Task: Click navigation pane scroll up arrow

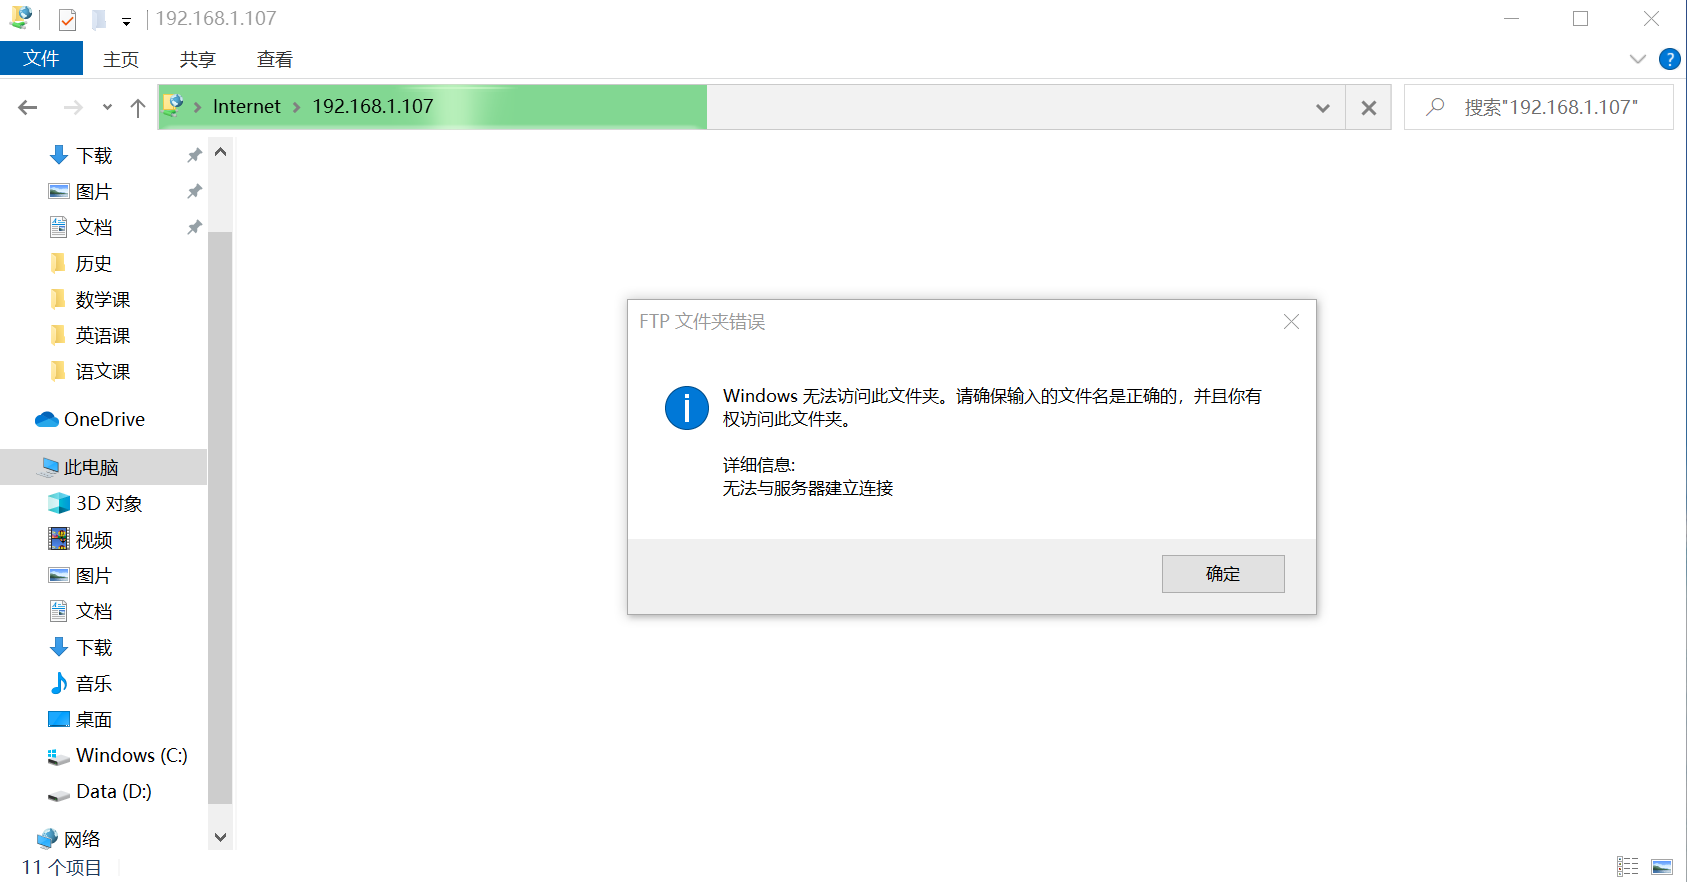Action: tap(220, 152)
